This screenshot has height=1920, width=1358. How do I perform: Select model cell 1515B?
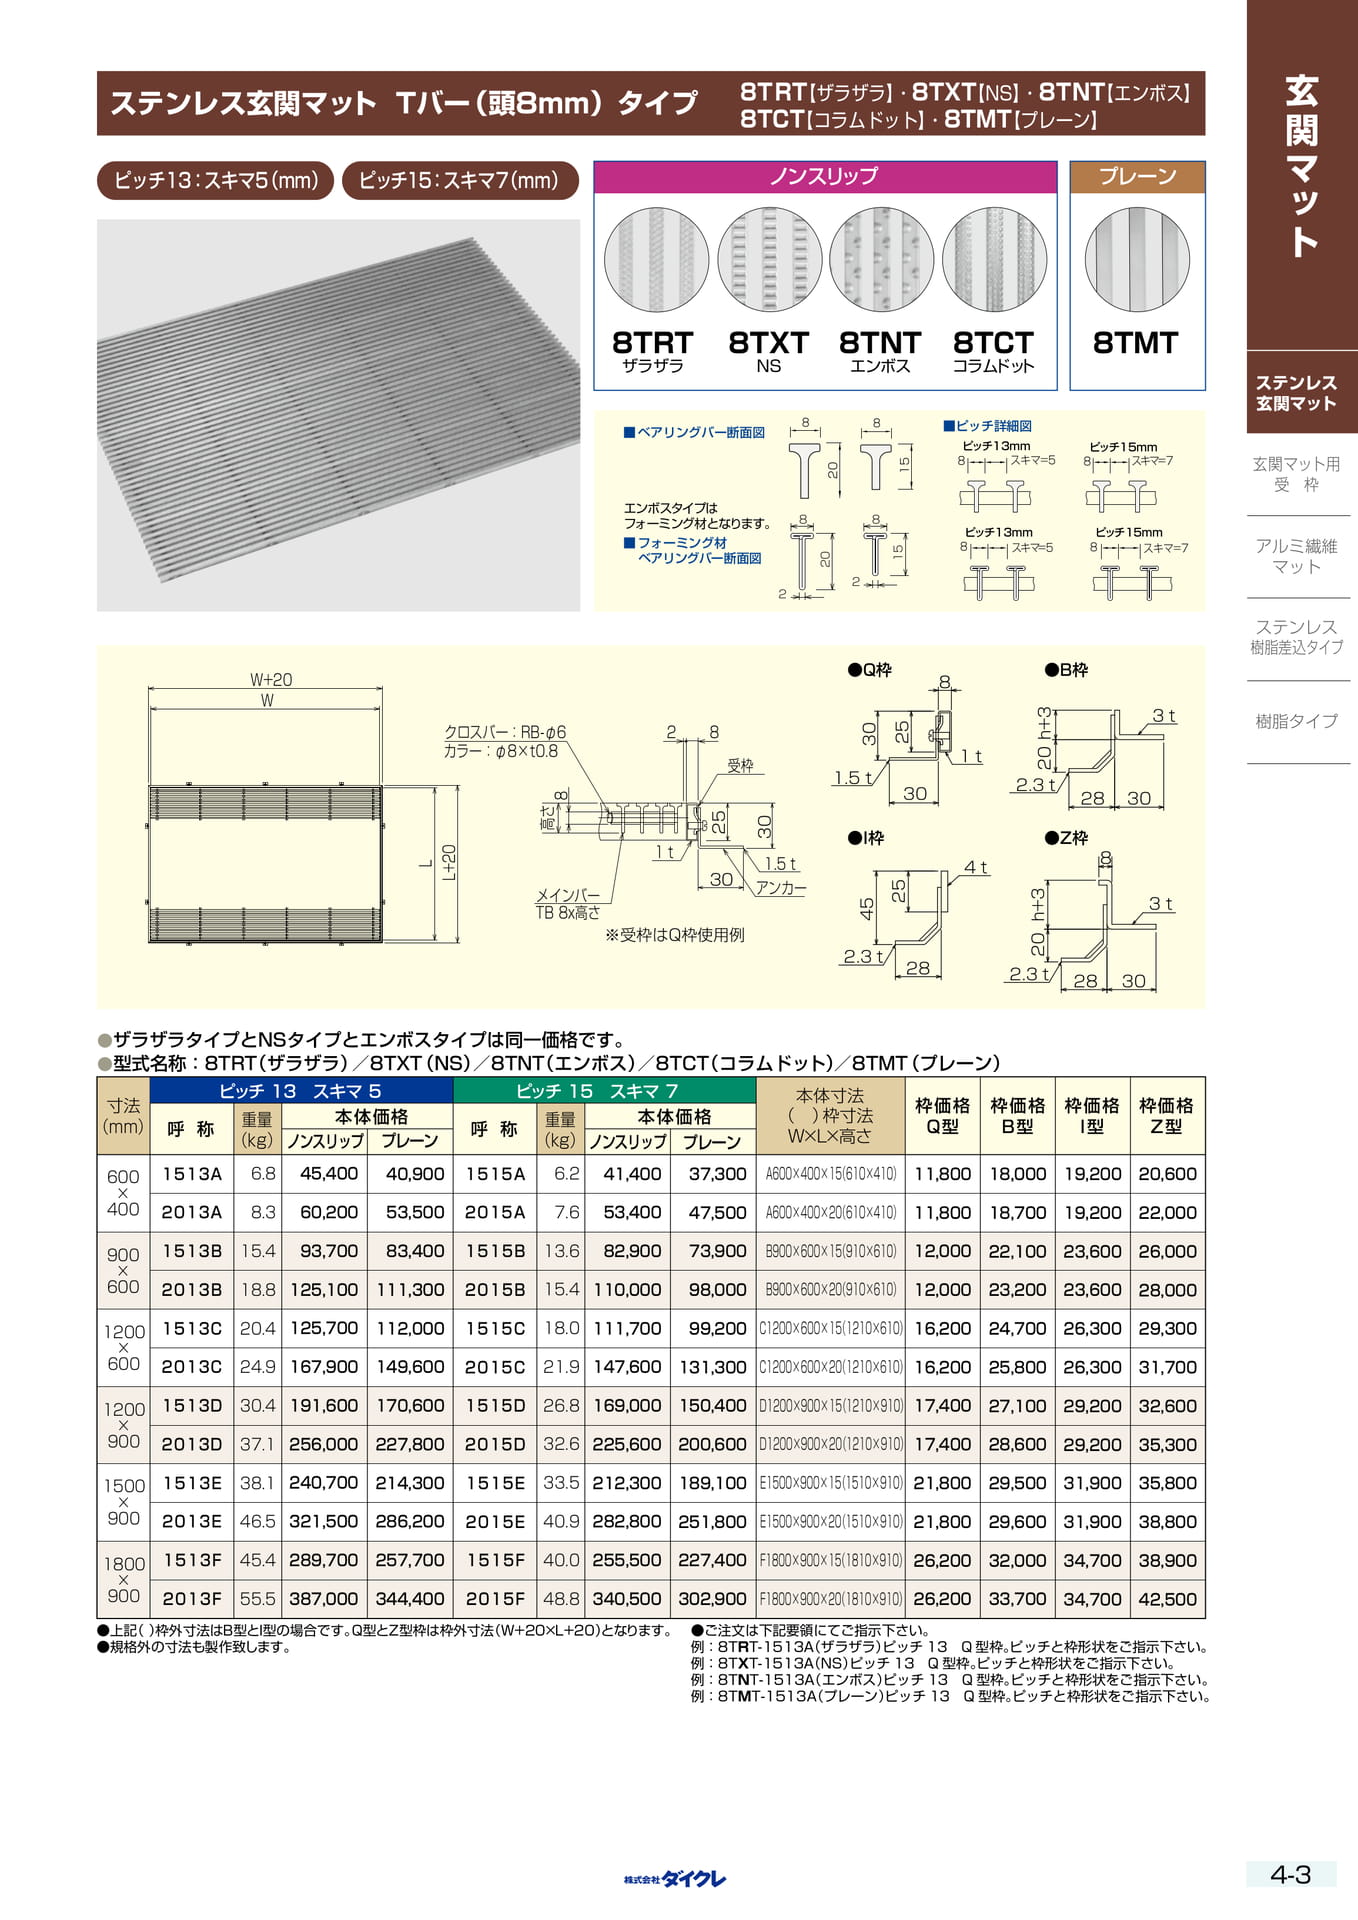click(495, 1251)
